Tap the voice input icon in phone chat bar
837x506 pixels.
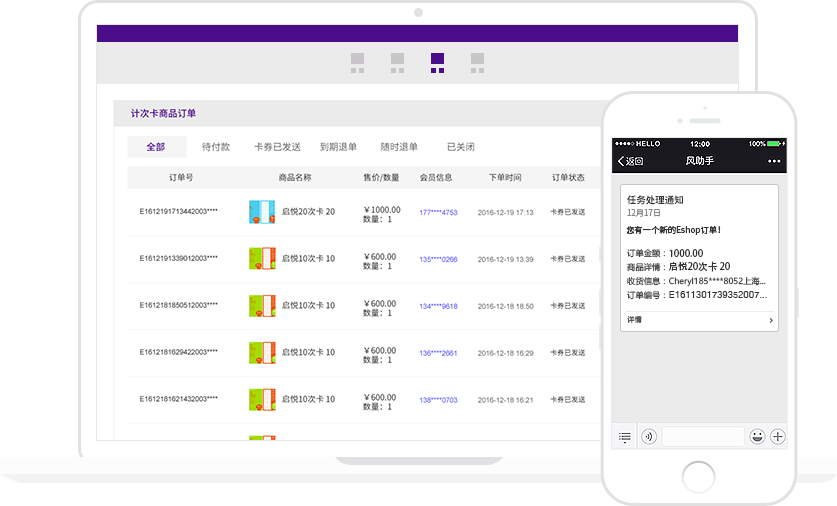[648, 437]
